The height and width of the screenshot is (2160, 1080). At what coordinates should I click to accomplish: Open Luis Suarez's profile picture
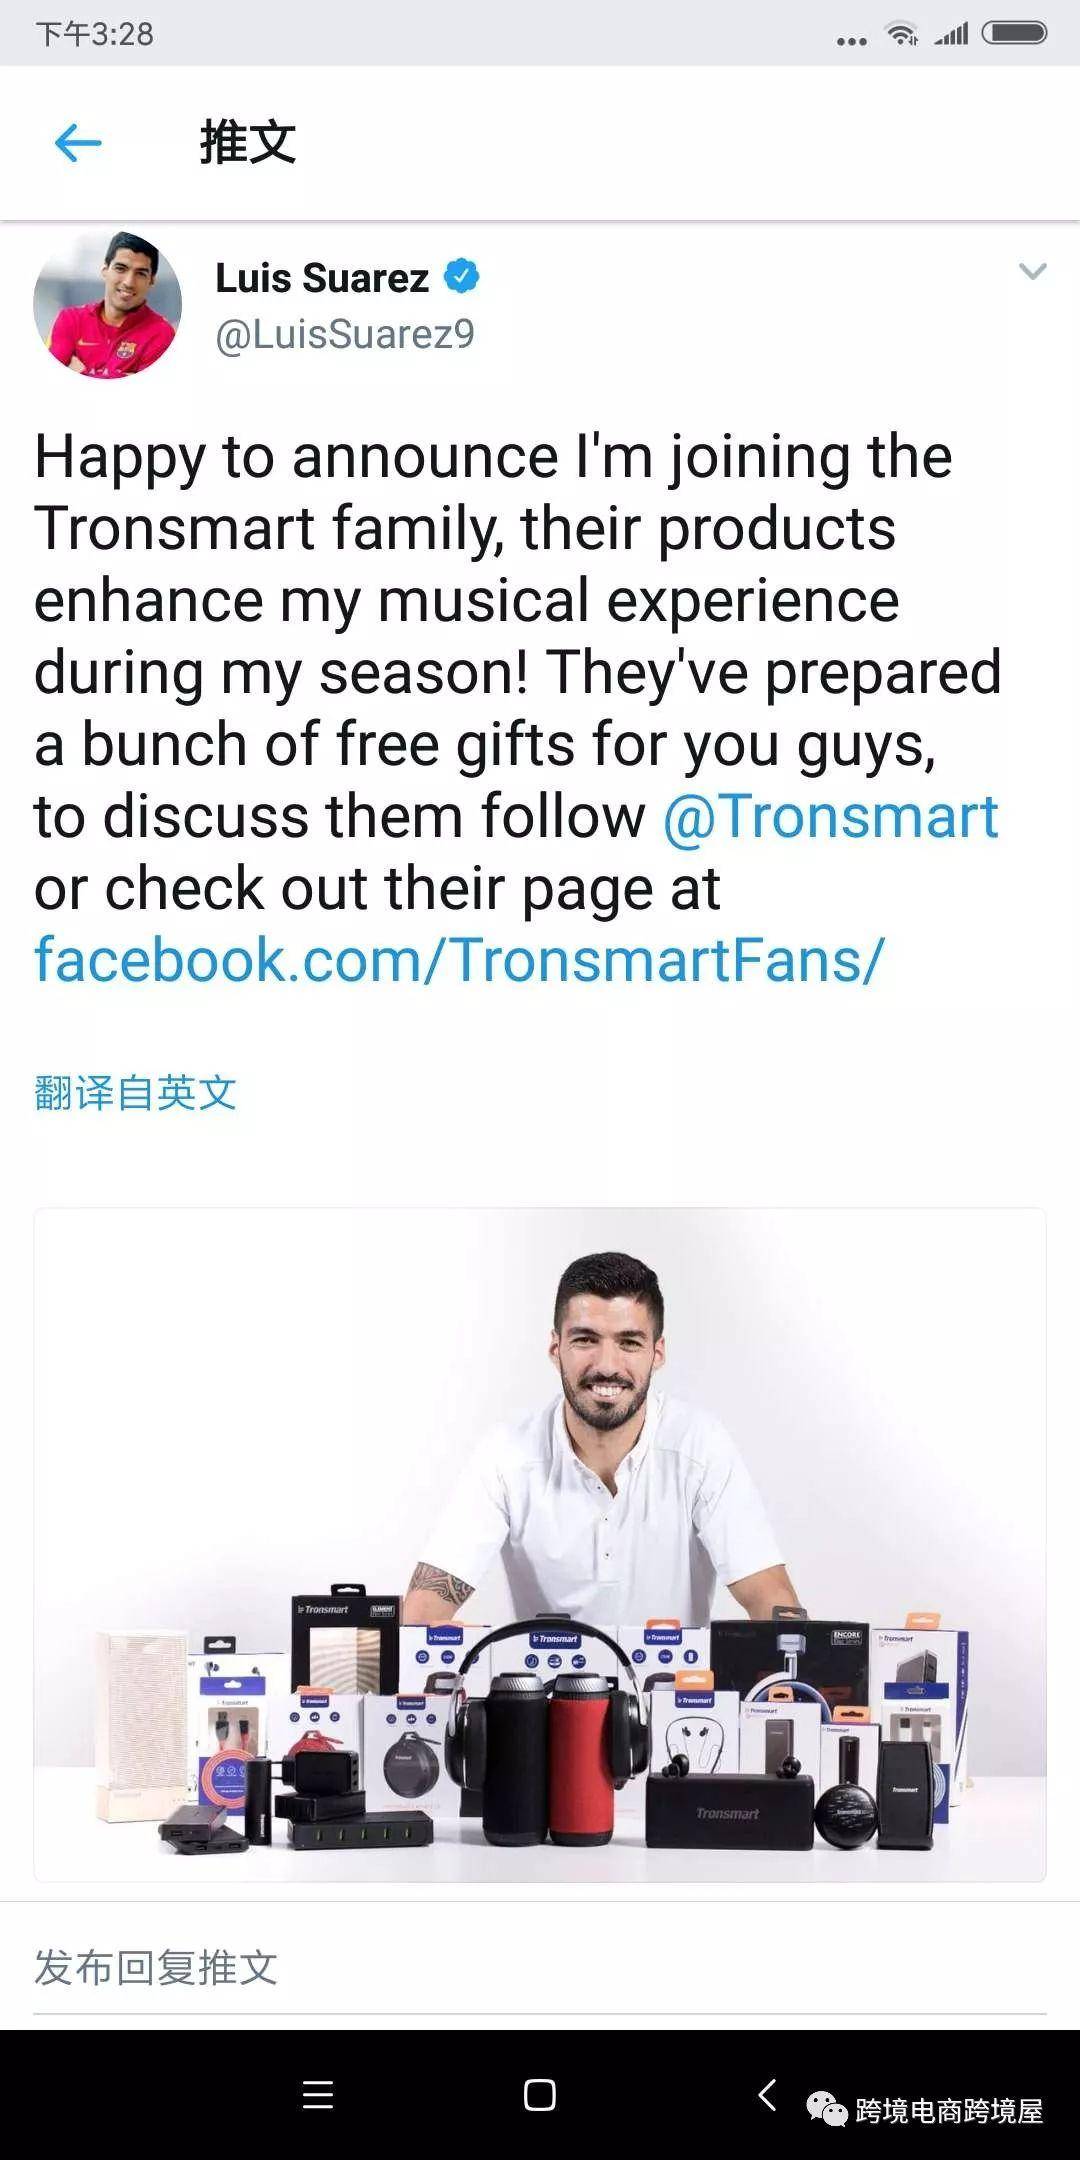point(108,305)
